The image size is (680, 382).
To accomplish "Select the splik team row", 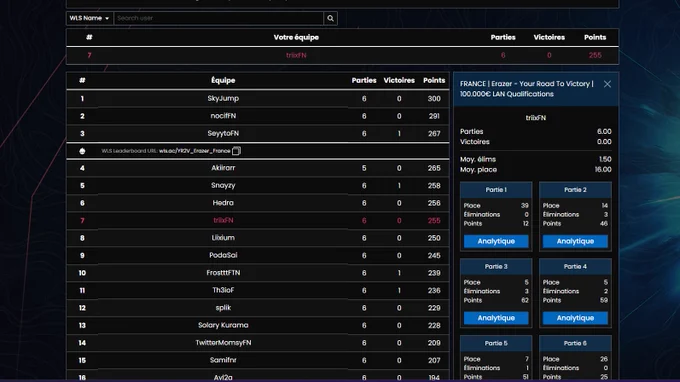I will (258, 308).
